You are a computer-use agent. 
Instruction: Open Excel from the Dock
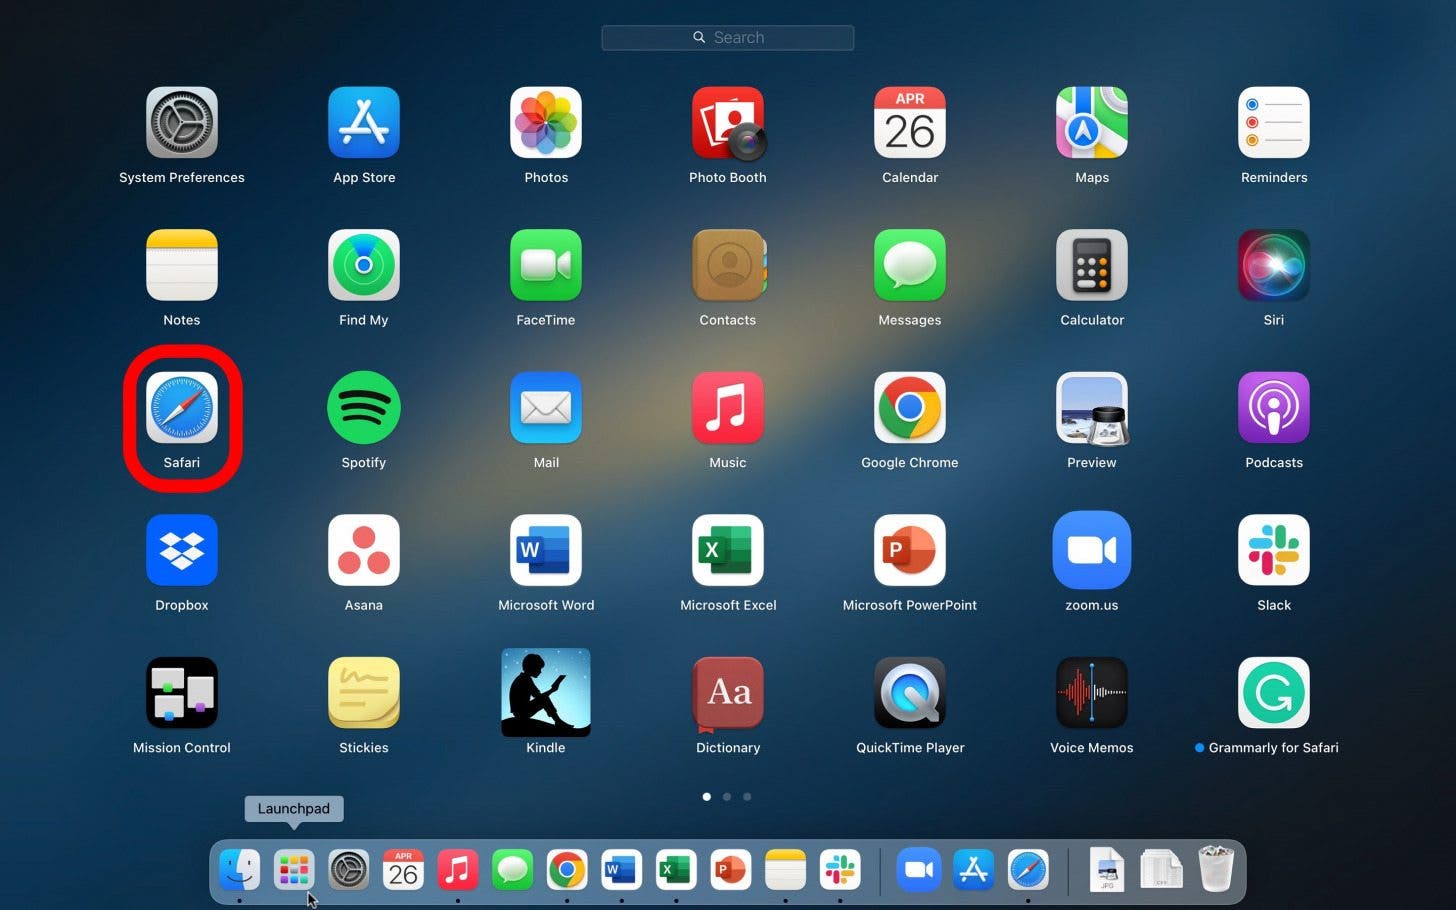[x=676, y=870]
